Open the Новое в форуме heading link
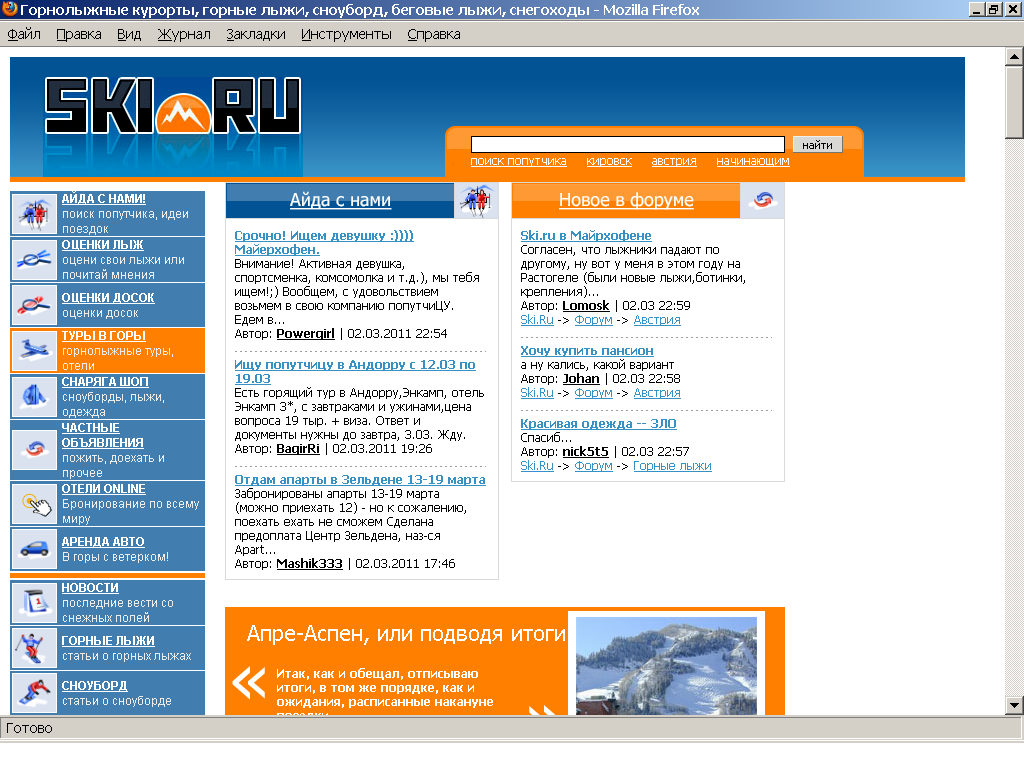This screenshot has width=1024, height=768. point(626,200)
